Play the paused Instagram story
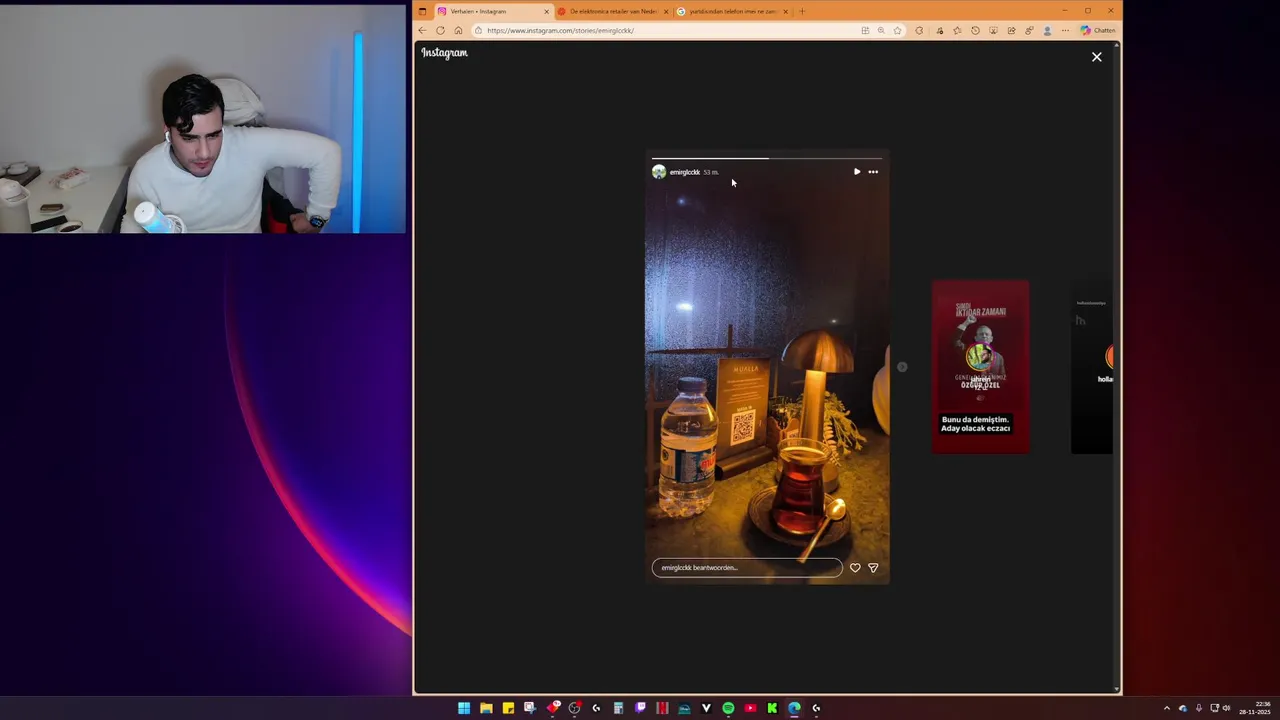Viewport: 1280px width, 720px height. 856,172
